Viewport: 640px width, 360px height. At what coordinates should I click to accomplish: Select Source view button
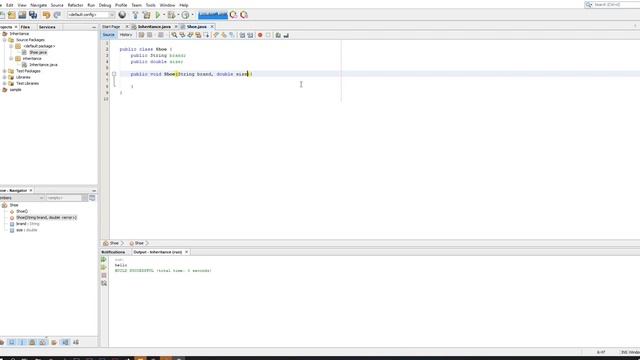pyautogui.click(x=109, y=35)
